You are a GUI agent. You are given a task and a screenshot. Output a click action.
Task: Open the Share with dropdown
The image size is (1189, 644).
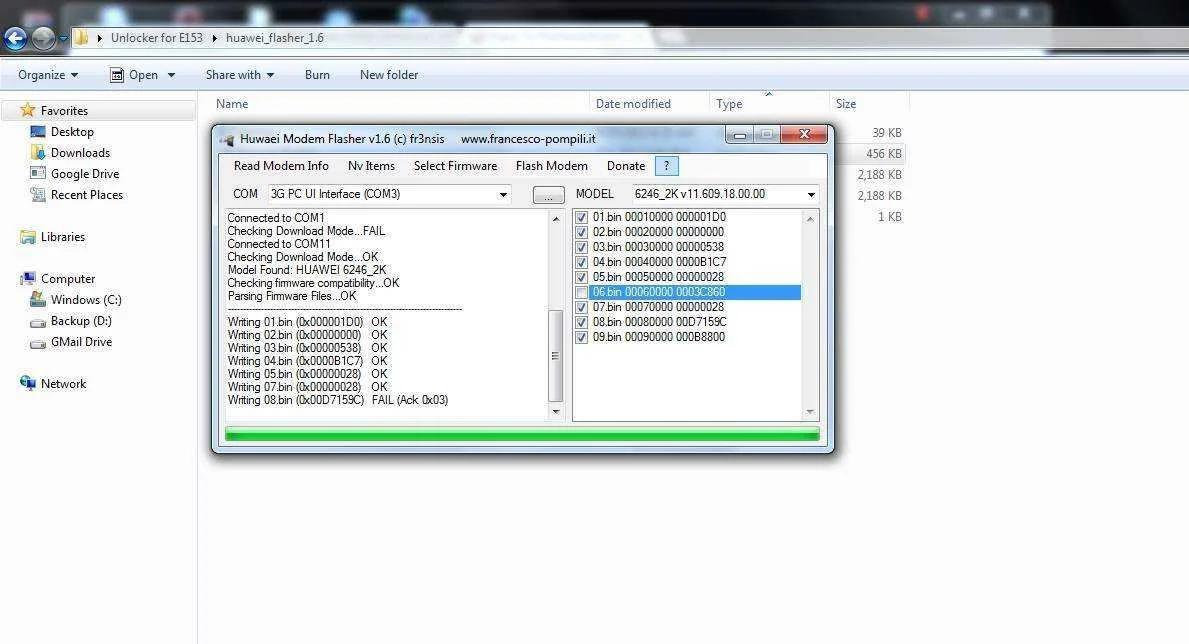240,74
